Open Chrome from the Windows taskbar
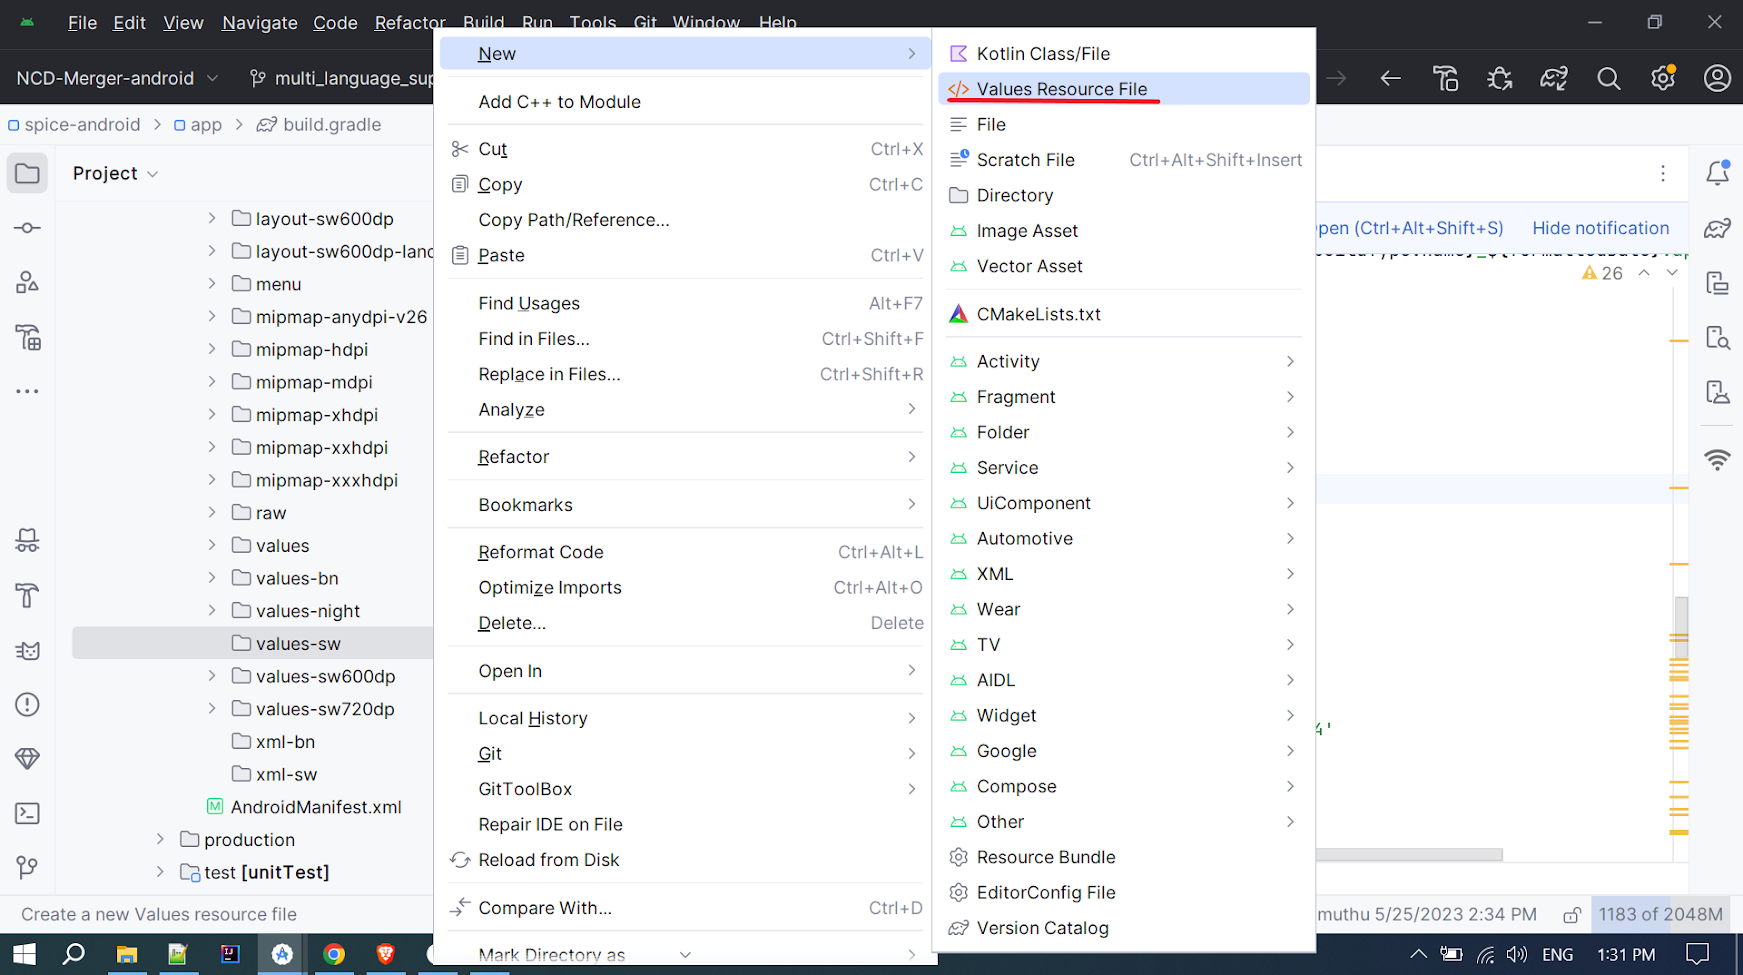 tap(334, 954)
